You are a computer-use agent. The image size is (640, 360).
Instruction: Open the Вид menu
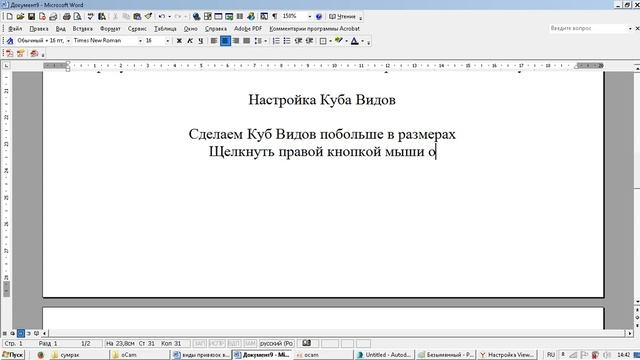coord(60,29)
